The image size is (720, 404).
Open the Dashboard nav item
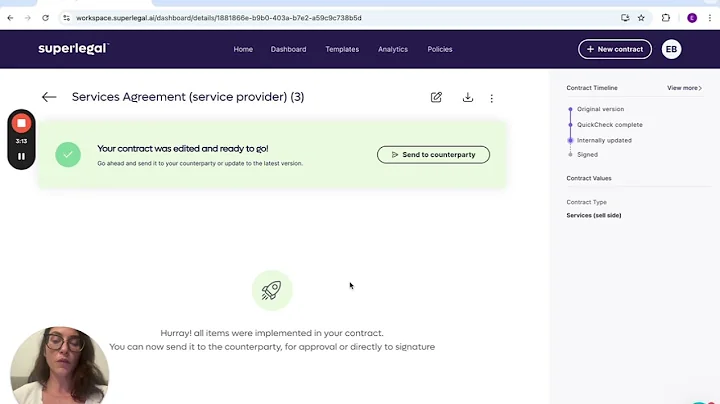288,49
